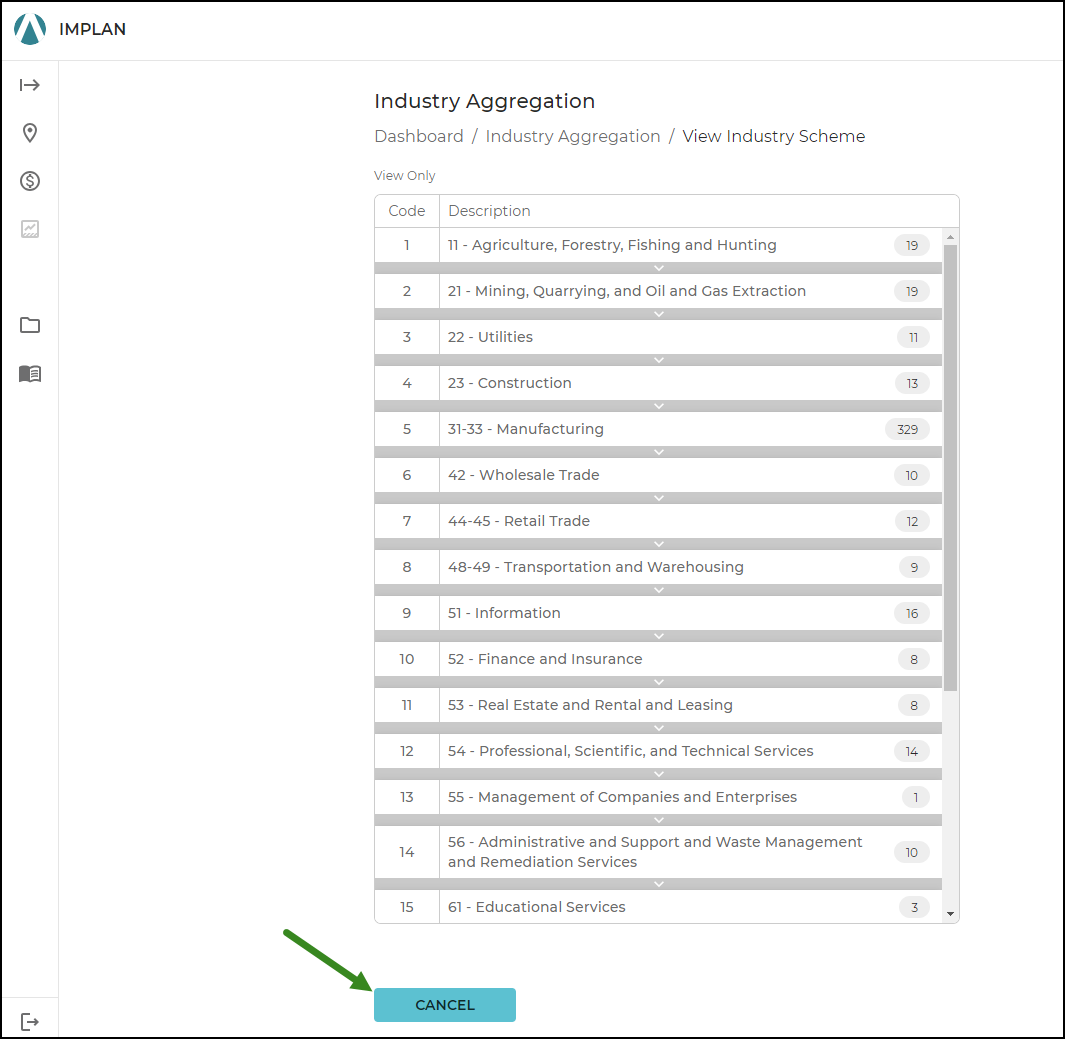Expand the 31-33 Manufacturing row
The height and width of the screenshot is (1039, 1065).
coord(658,452)
